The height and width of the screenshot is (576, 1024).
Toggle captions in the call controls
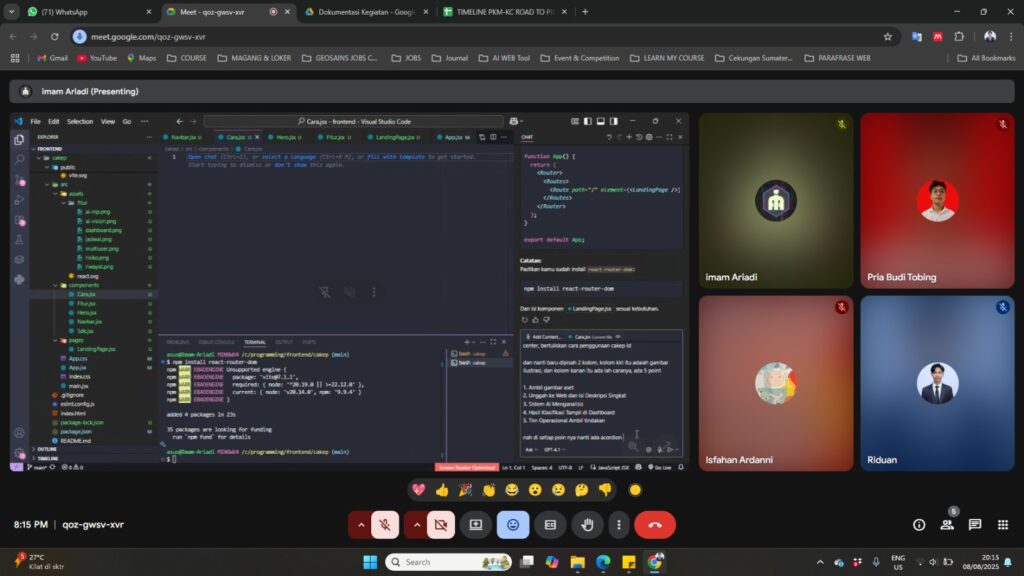tap(550, 524)
